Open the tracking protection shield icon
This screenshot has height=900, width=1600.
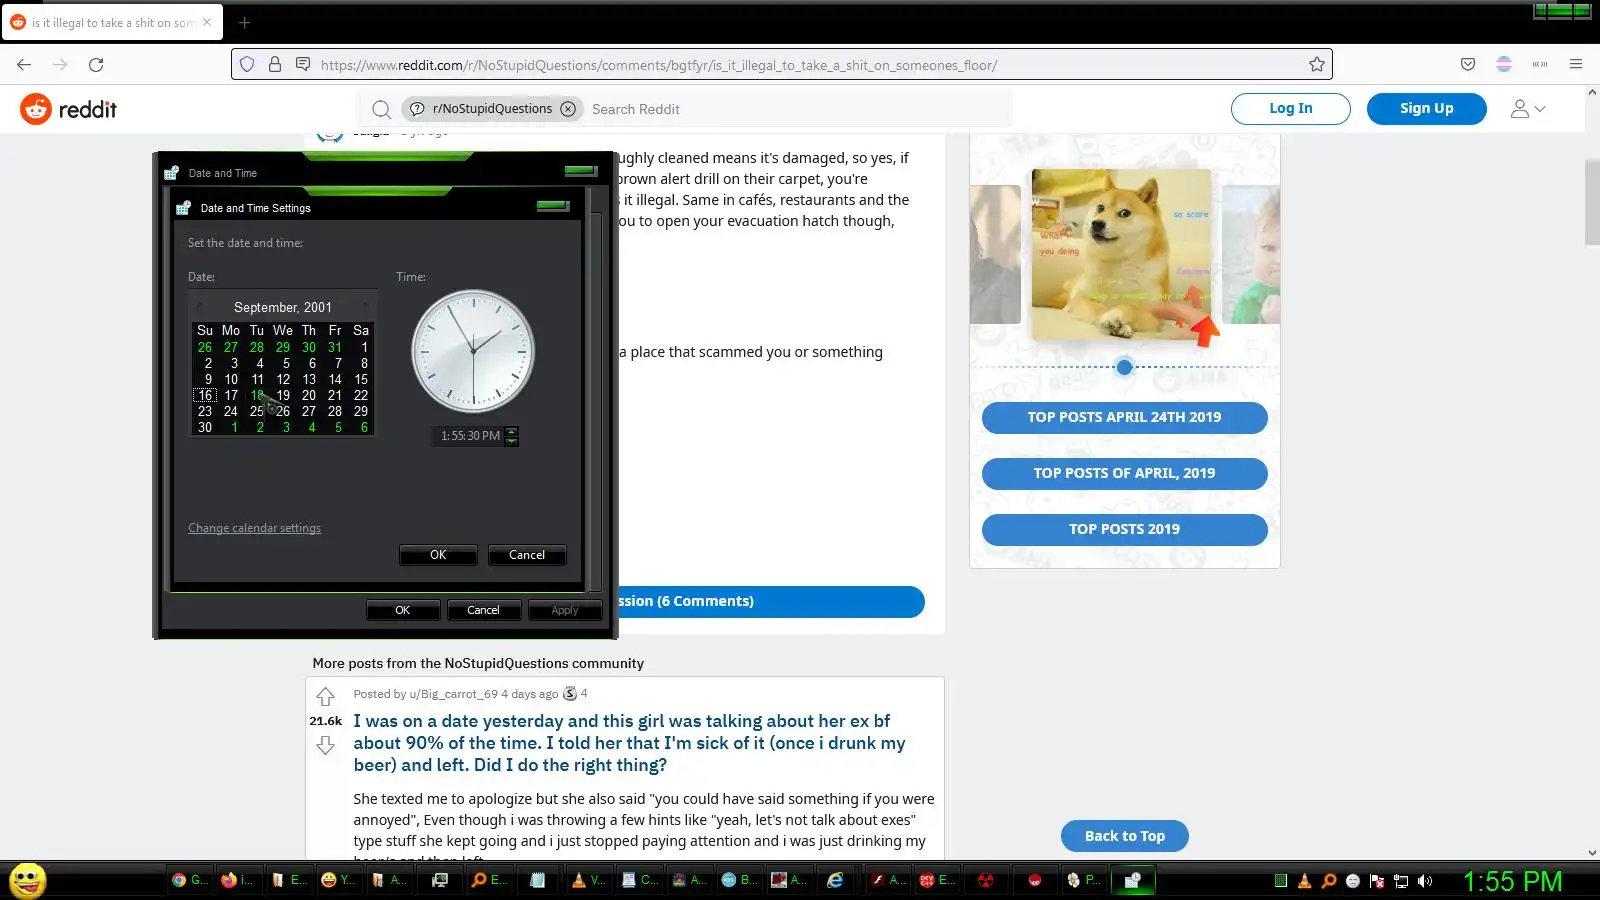(247, 65)
